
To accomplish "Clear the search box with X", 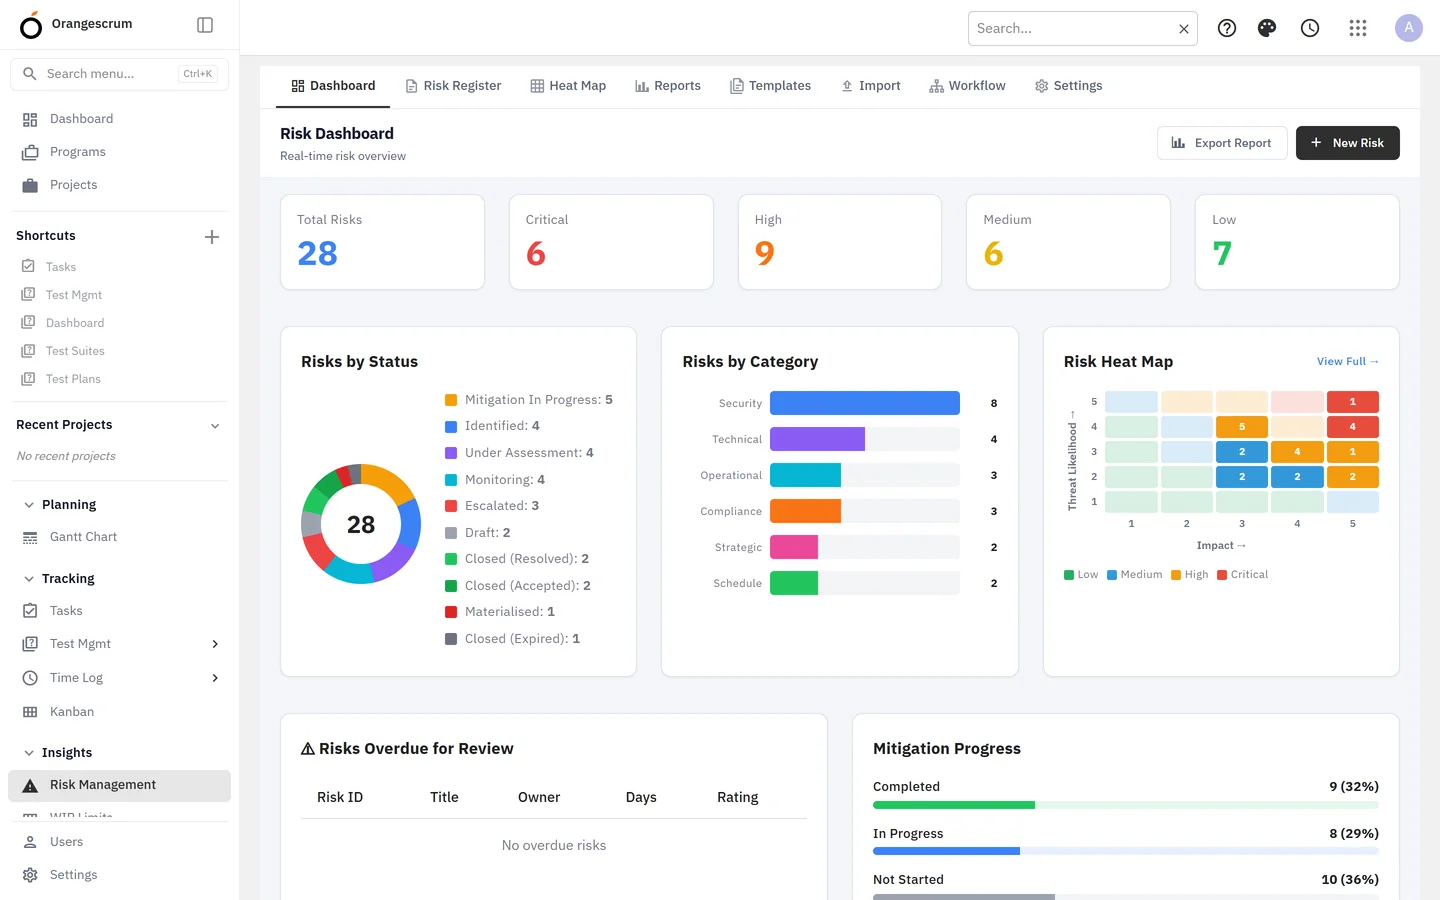I will coord(1184,29).
